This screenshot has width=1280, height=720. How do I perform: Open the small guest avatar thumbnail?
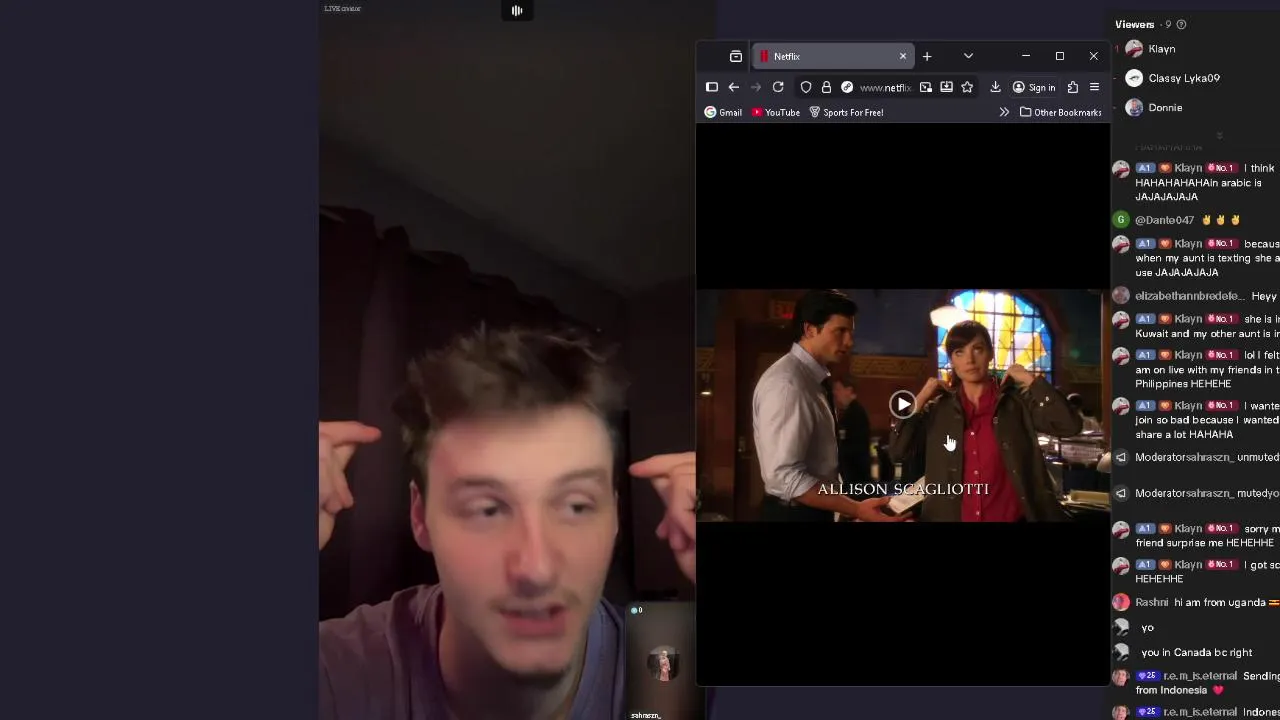tap(662, 662)
